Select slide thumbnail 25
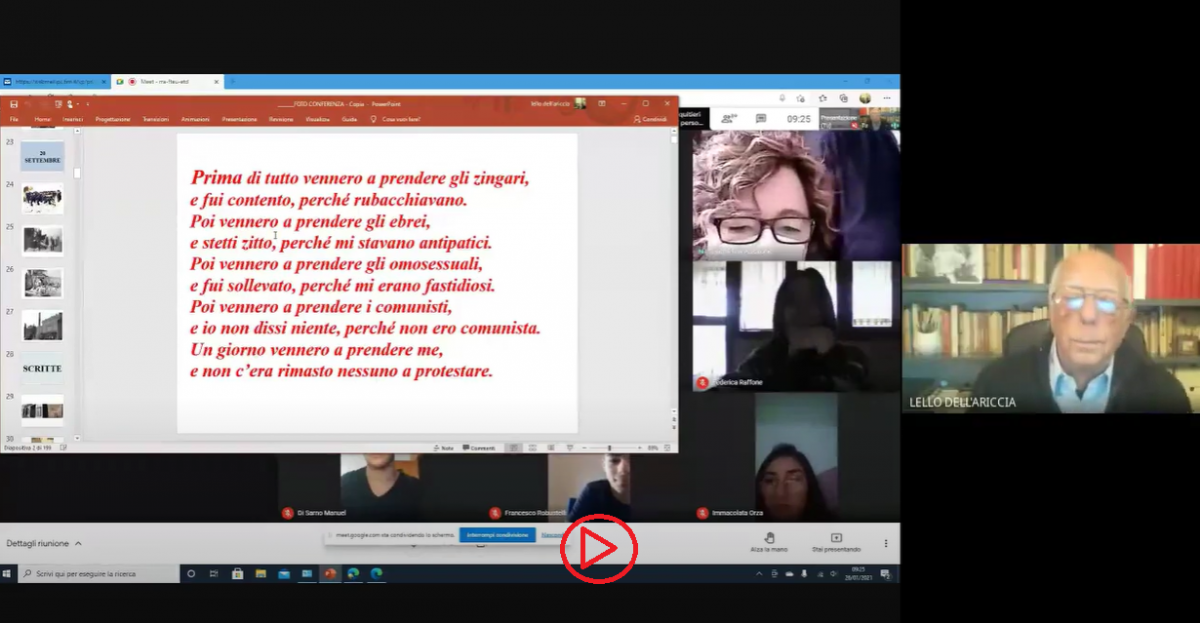The width and height of the screenshot is (1200, 623). pos(42,241)
